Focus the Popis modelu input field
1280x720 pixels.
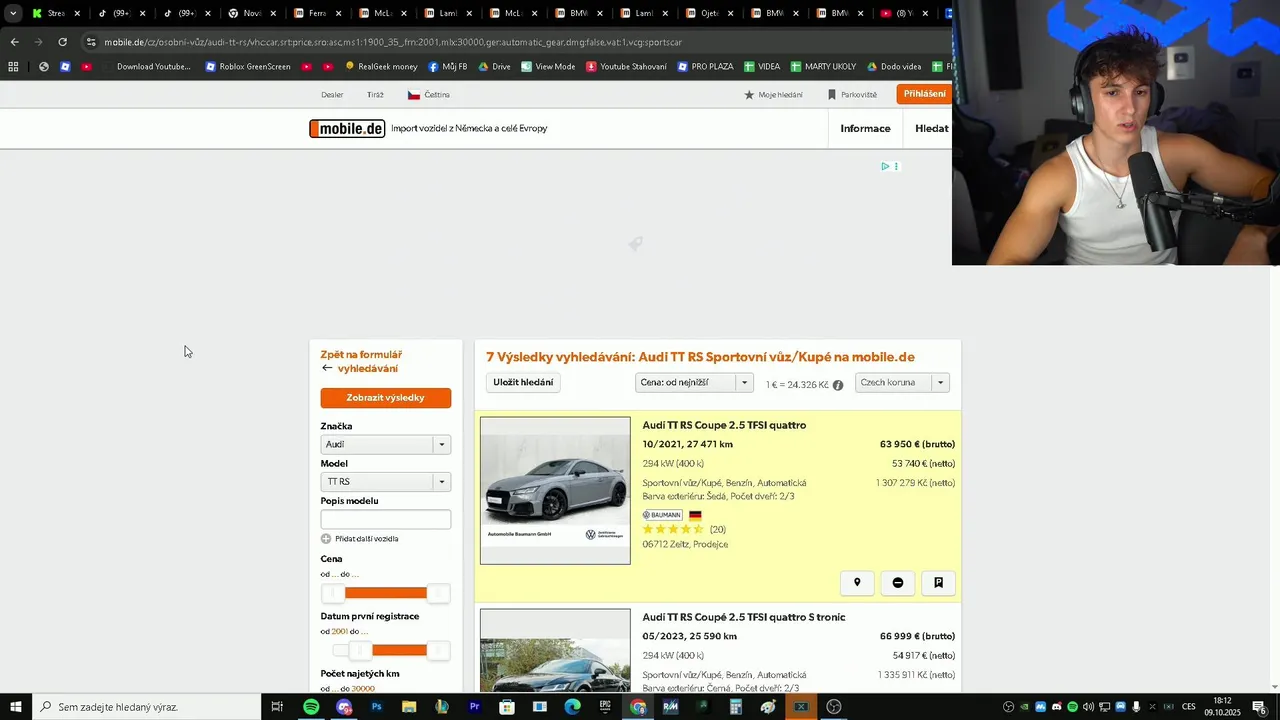(385, 519)
